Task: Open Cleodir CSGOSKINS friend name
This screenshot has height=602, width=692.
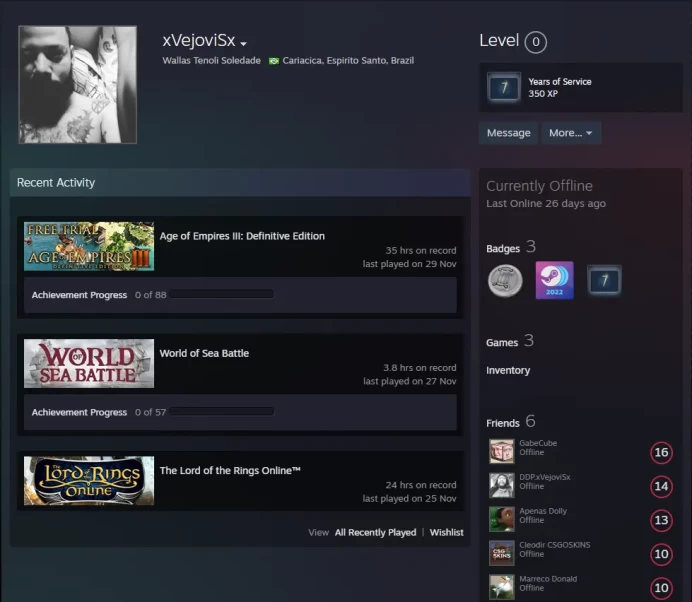Action: pos(555,545)
